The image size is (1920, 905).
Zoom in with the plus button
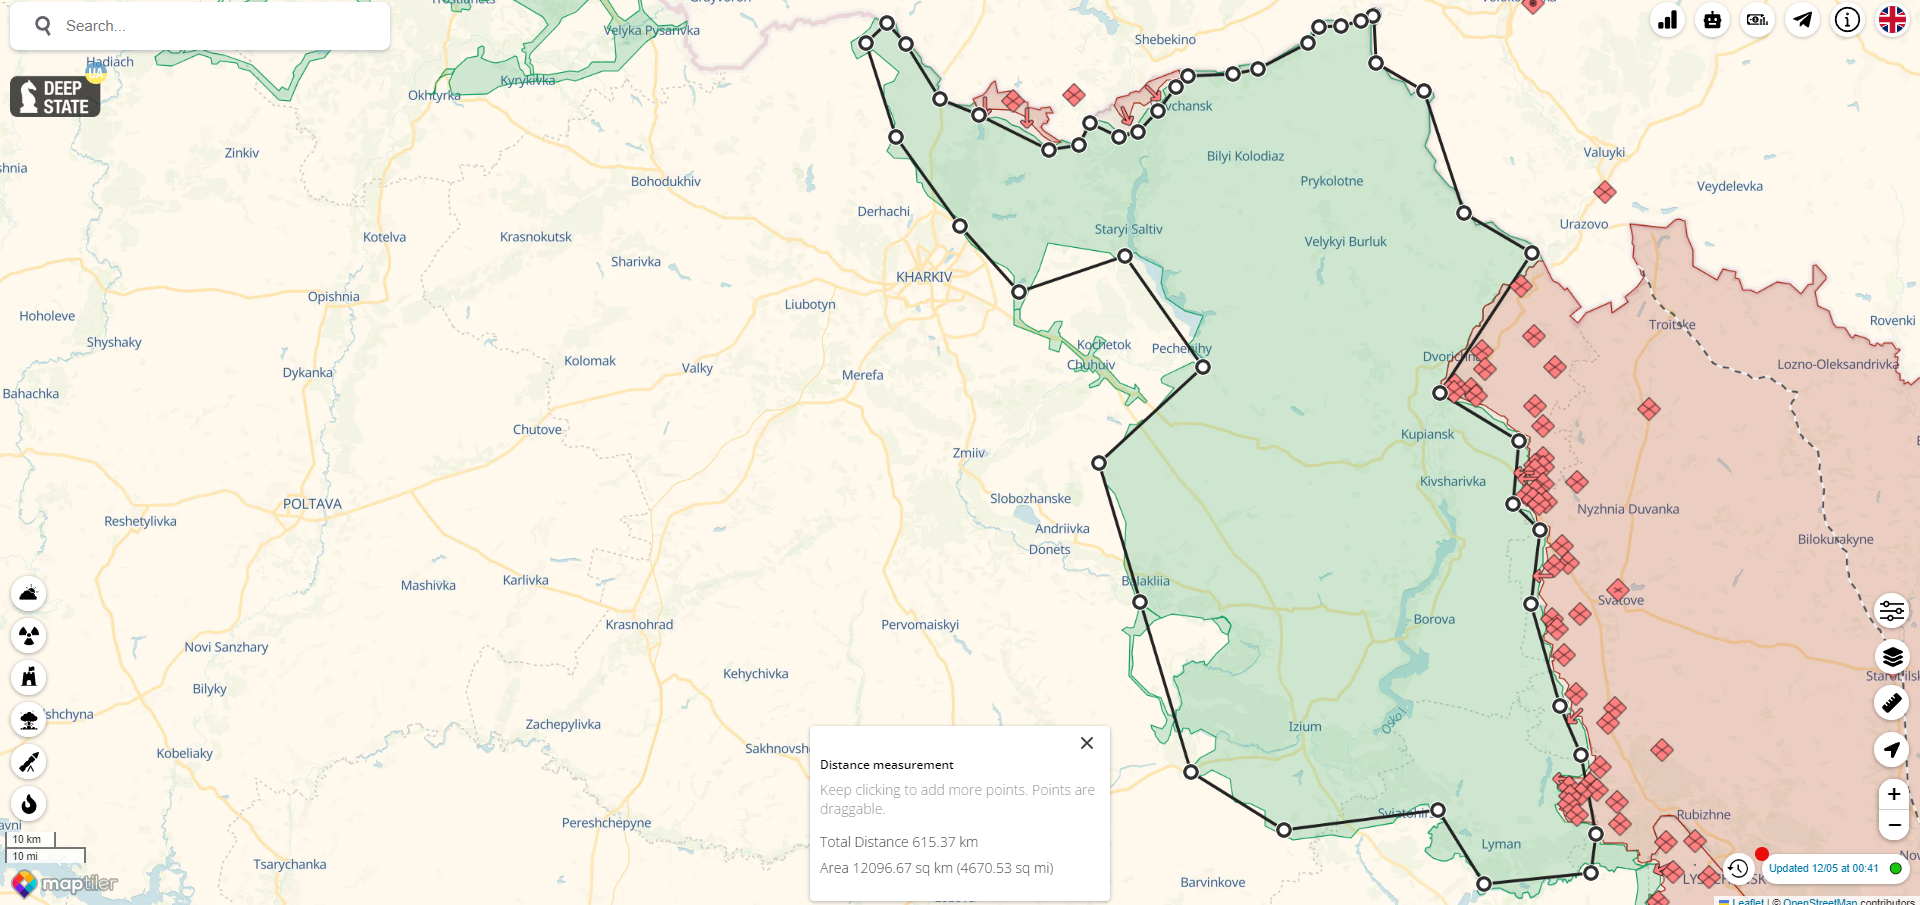1893,794
